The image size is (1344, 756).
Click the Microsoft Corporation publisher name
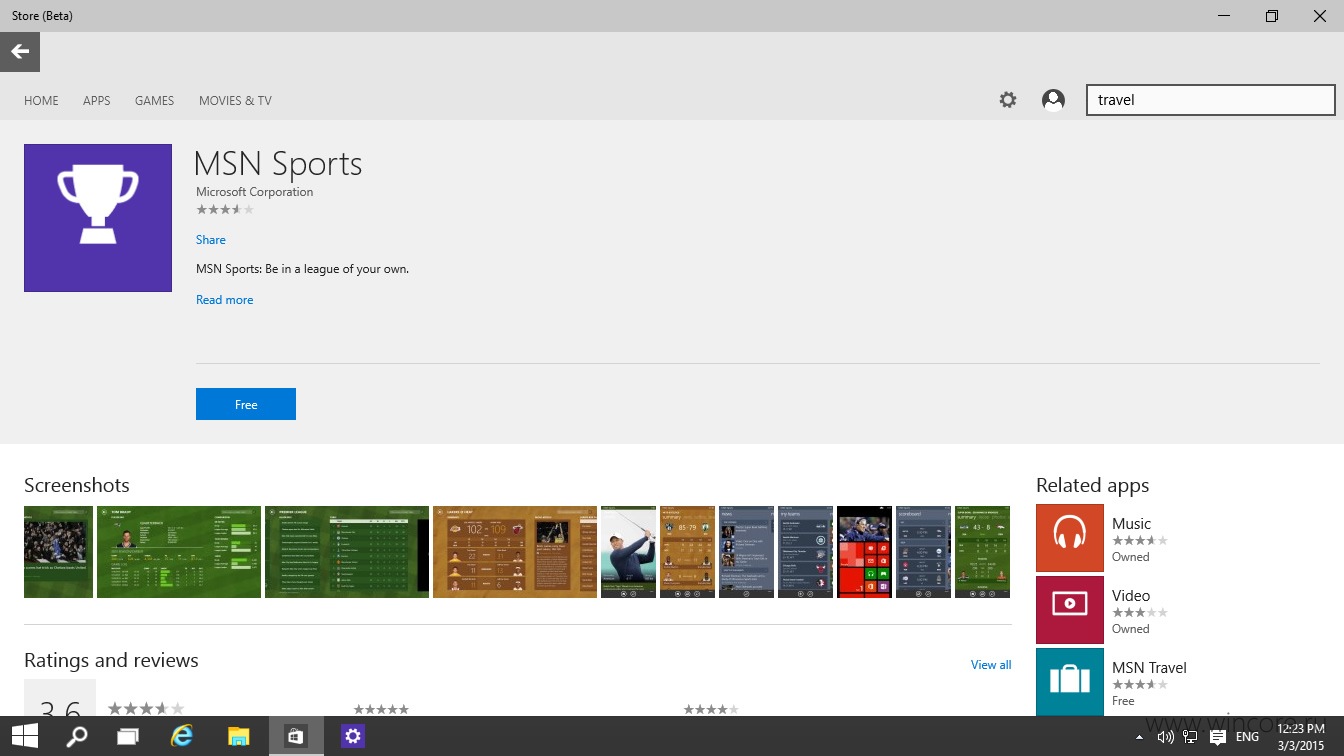coord(255,192)
